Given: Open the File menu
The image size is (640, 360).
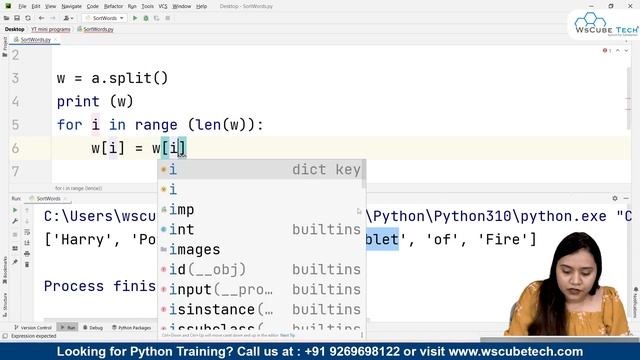Looking at the screenshot, I should 22,6.
